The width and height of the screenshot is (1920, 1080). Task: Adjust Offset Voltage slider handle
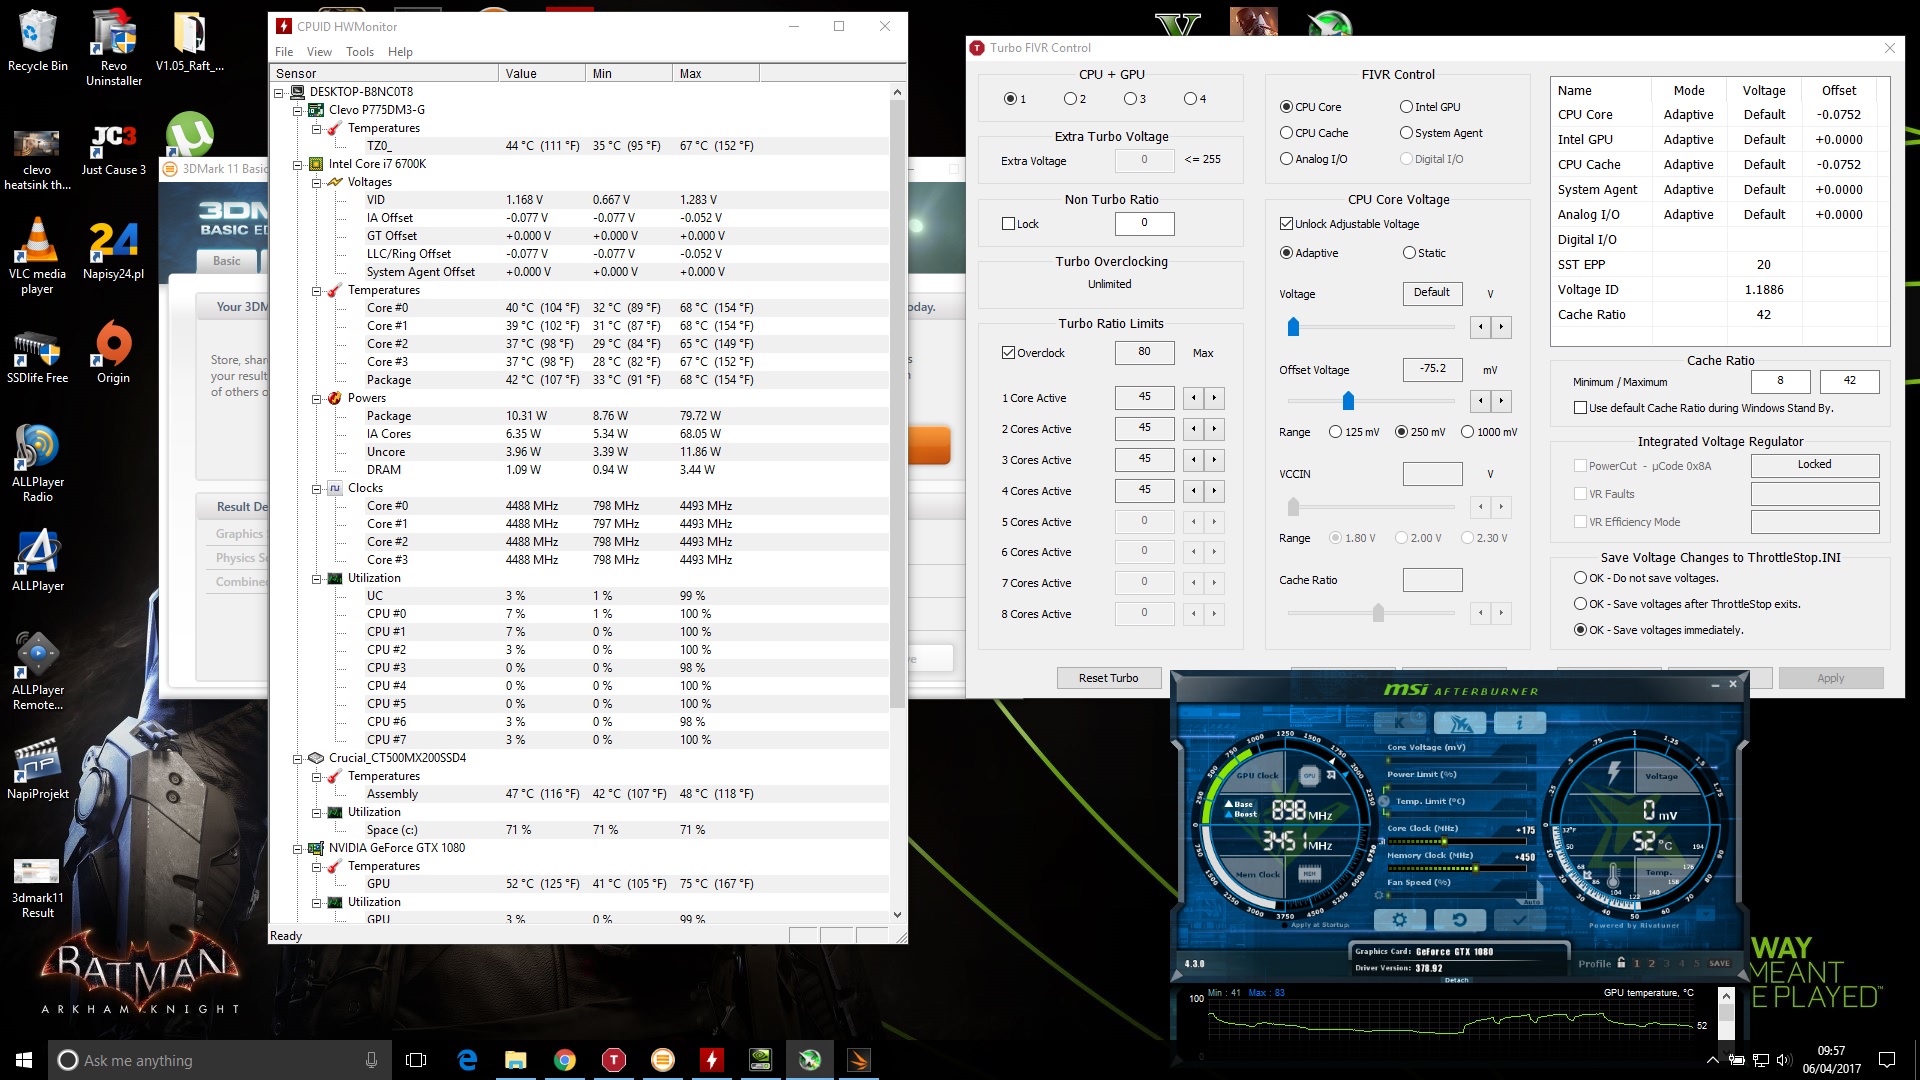pyautogui.click(x=1348, y=401)
